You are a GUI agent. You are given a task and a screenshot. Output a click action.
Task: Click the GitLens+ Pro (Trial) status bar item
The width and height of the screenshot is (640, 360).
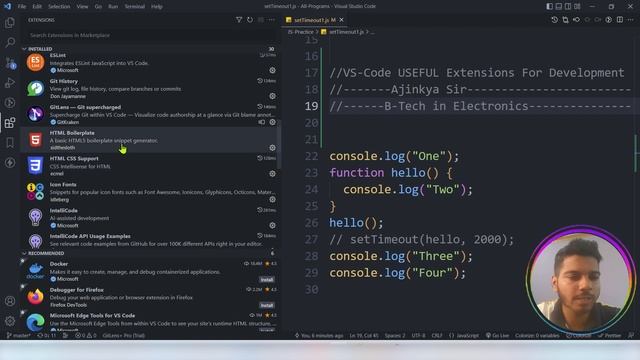pos(124,336)
